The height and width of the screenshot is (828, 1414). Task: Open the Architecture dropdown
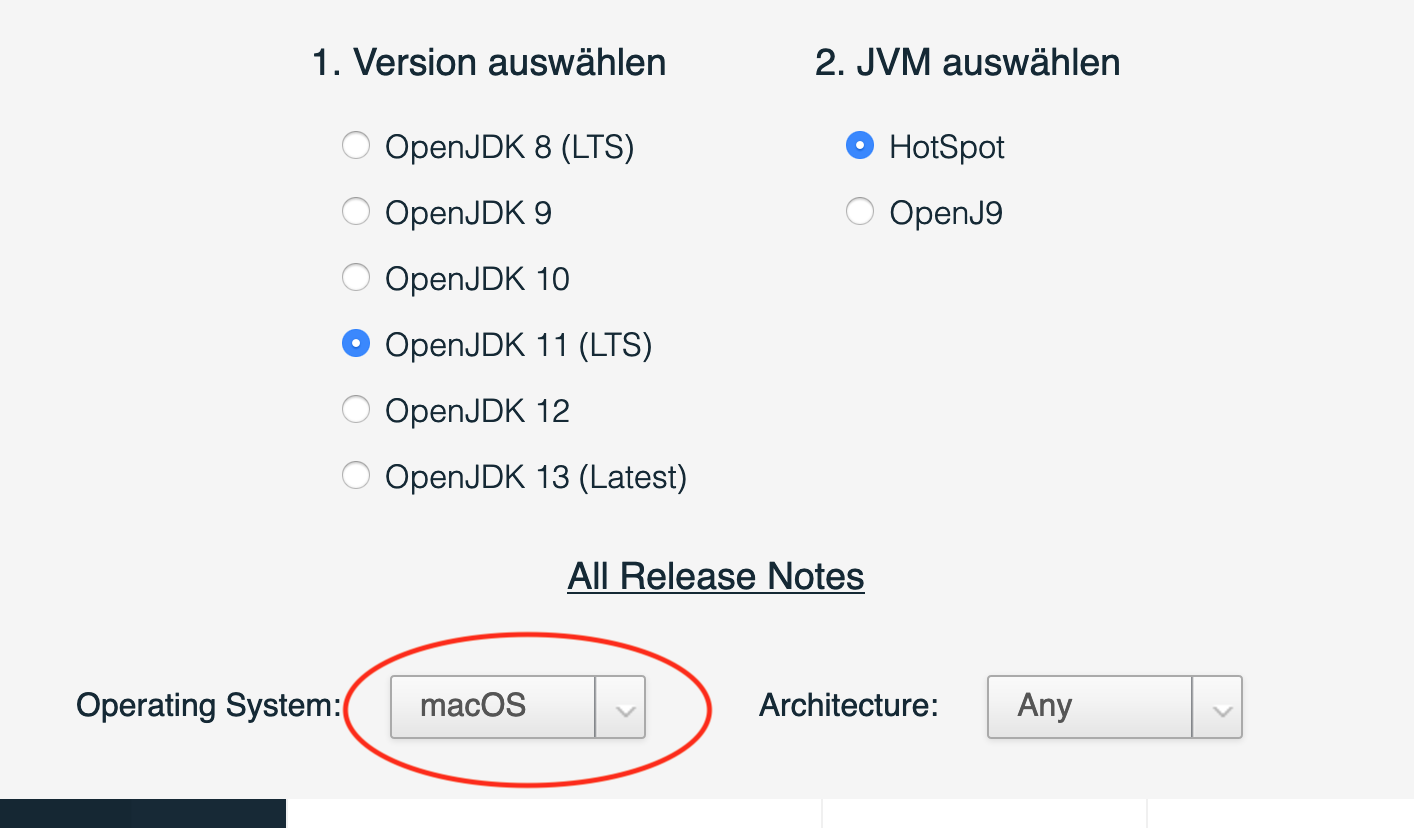(1089, 706)
